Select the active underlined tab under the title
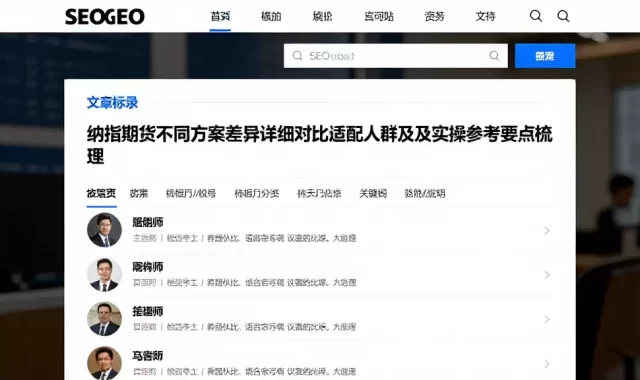Screen dimensions: 640x380 (x=101, y=193)
